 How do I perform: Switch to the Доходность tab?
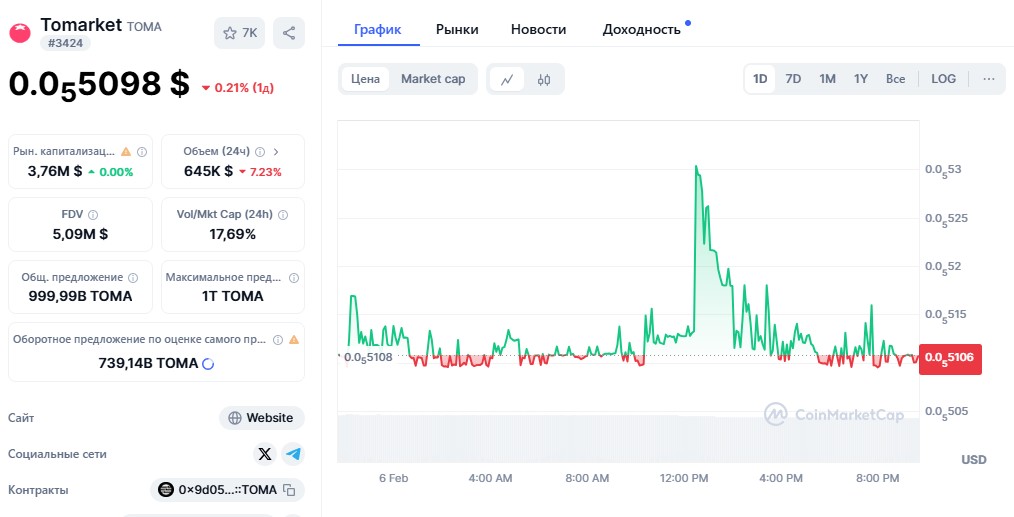pyautogui.click(x=642, y=29)
